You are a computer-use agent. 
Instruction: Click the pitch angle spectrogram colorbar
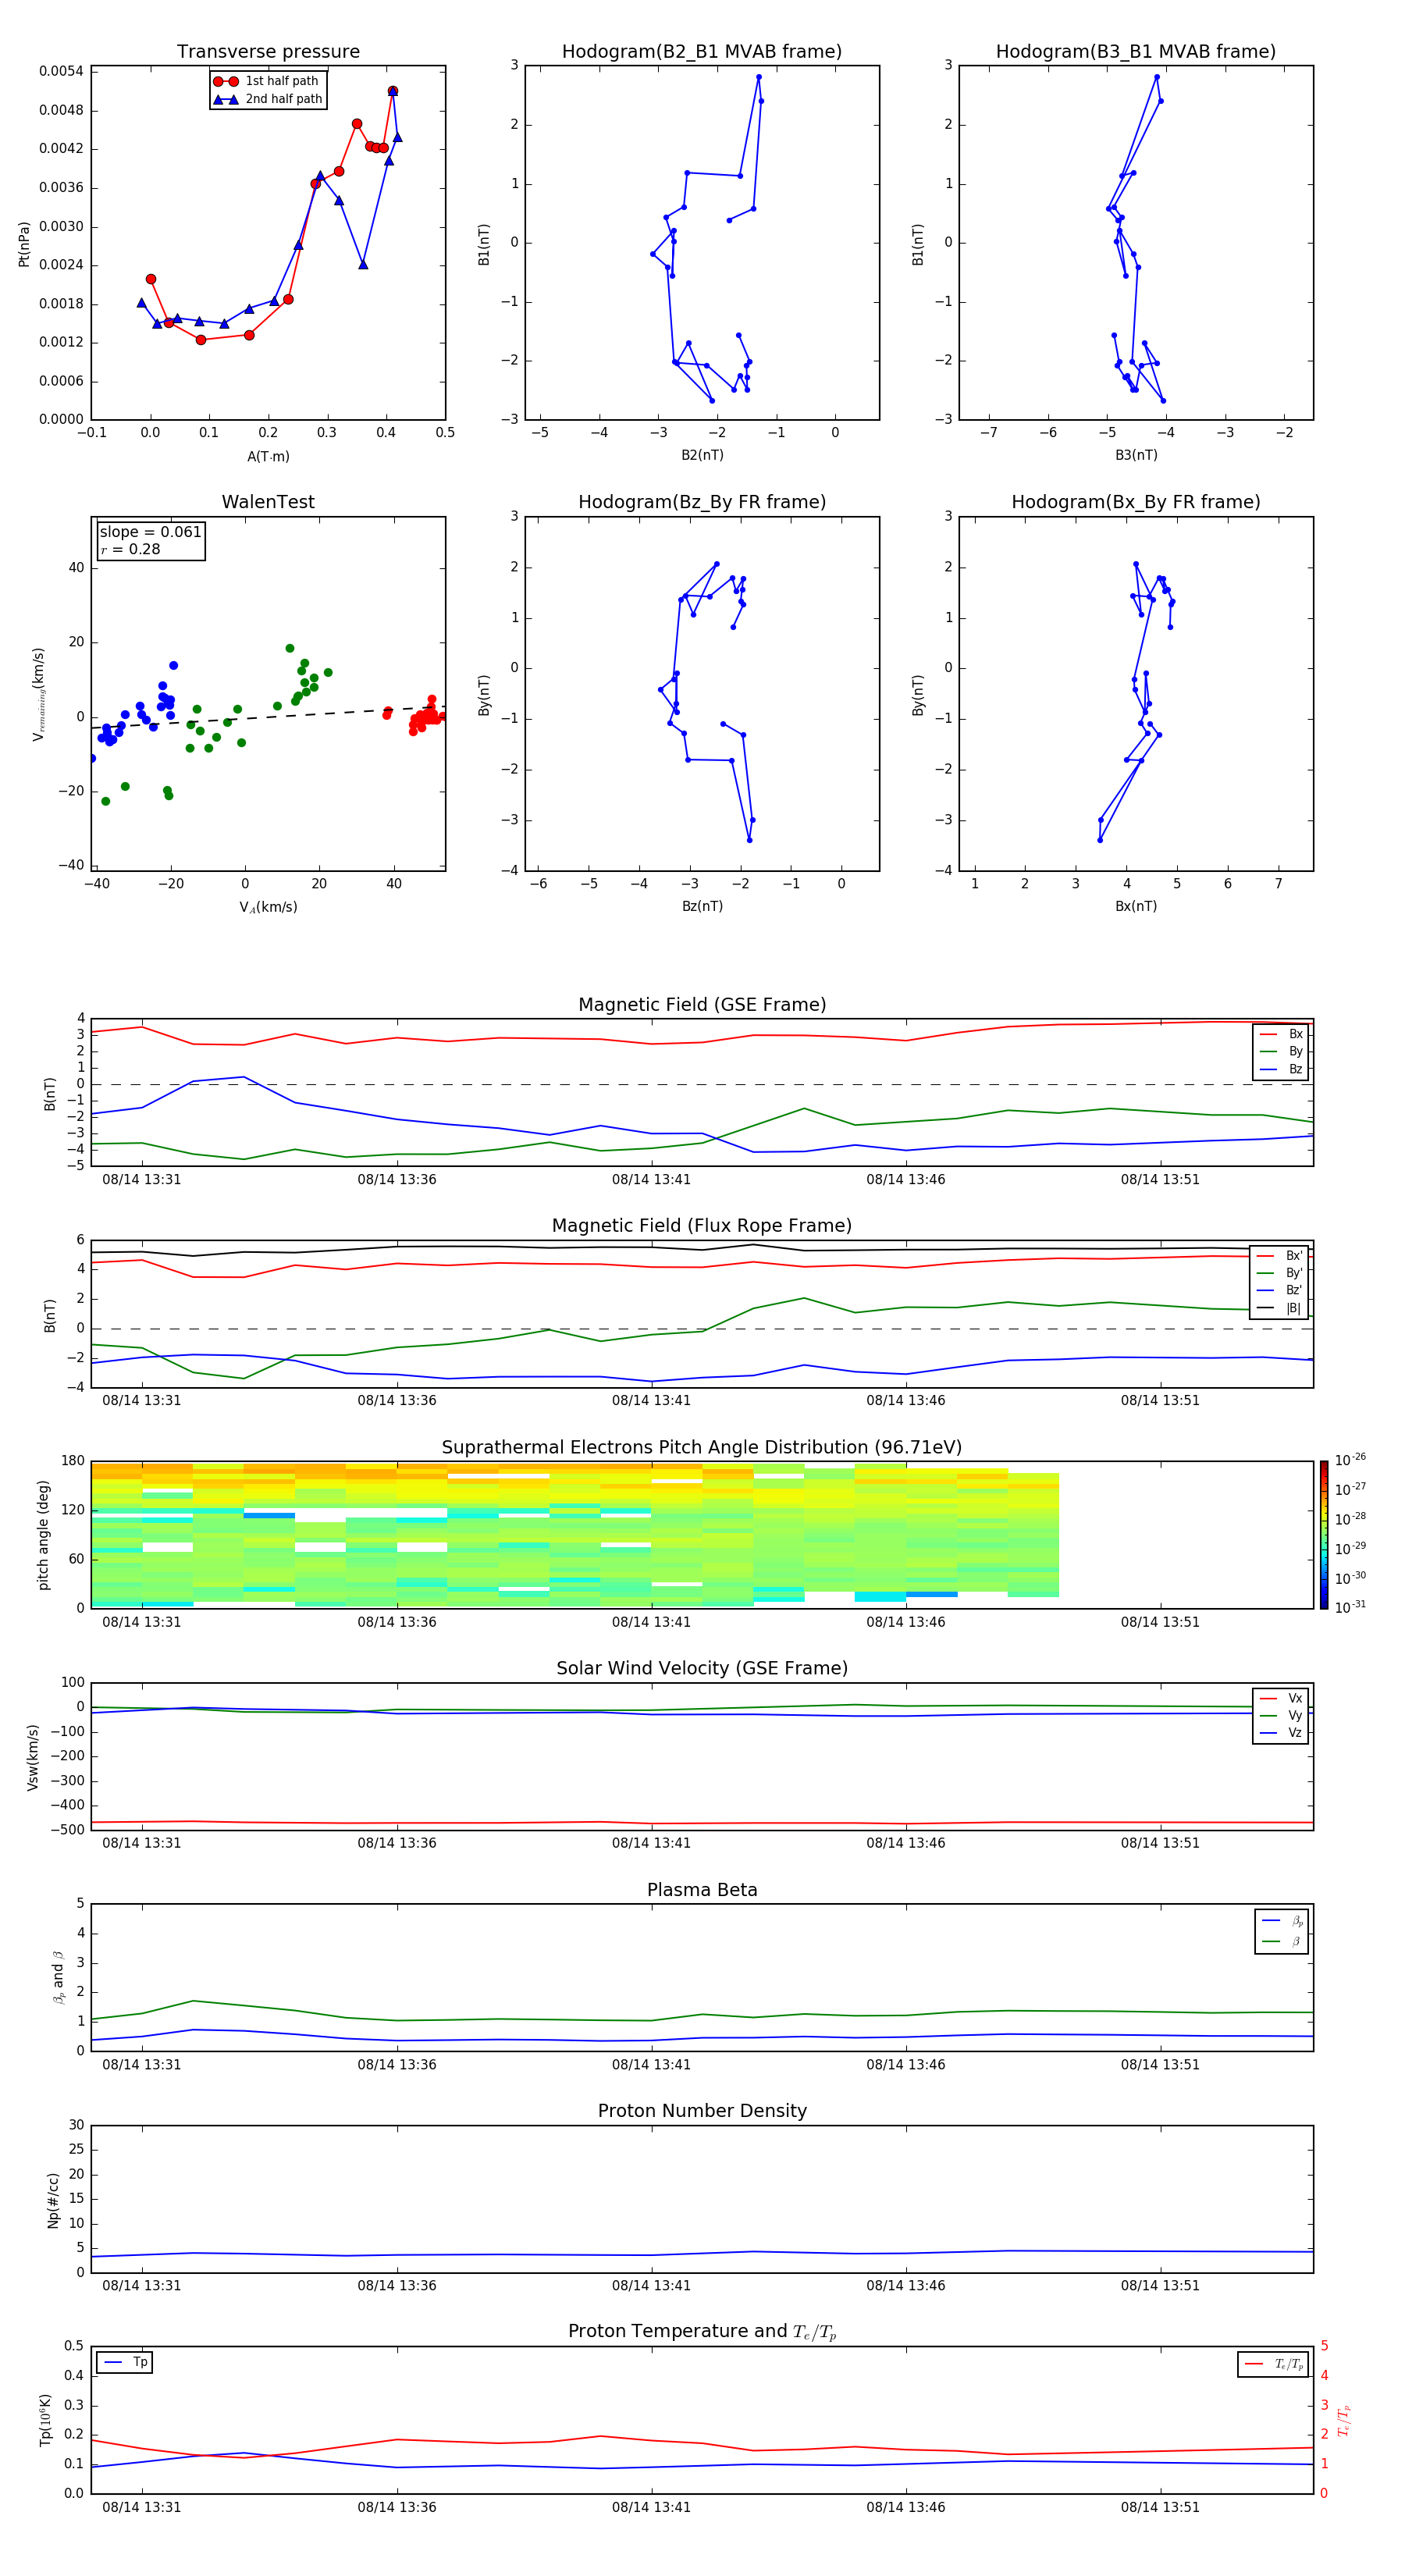[x=1323, y=1535]
